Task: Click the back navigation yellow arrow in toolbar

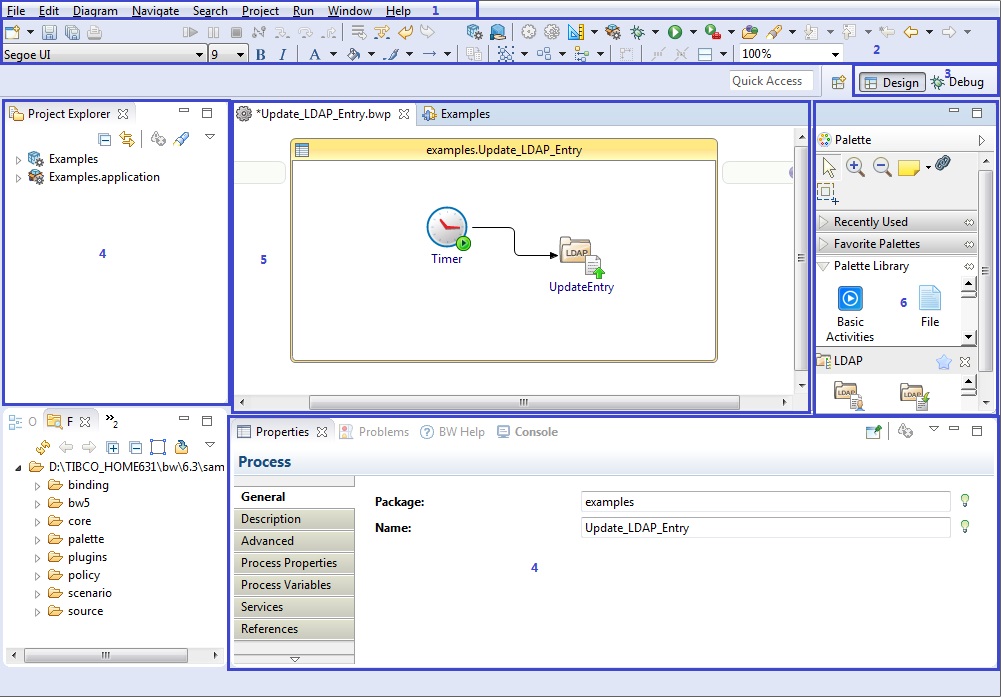Action: (911, 32)
